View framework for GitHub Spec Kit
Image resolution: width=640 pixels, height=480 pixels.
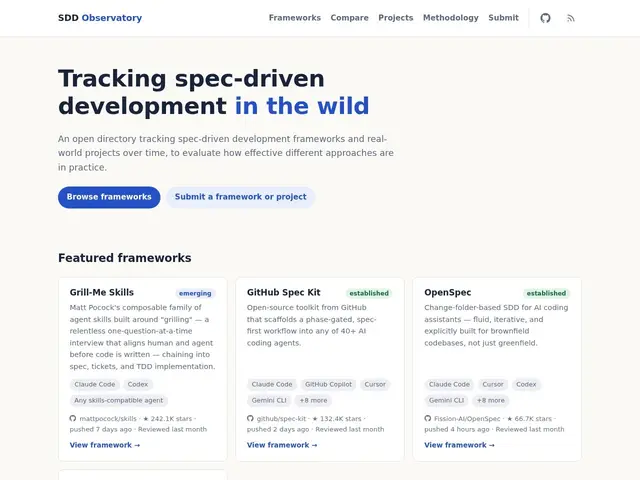282,445
